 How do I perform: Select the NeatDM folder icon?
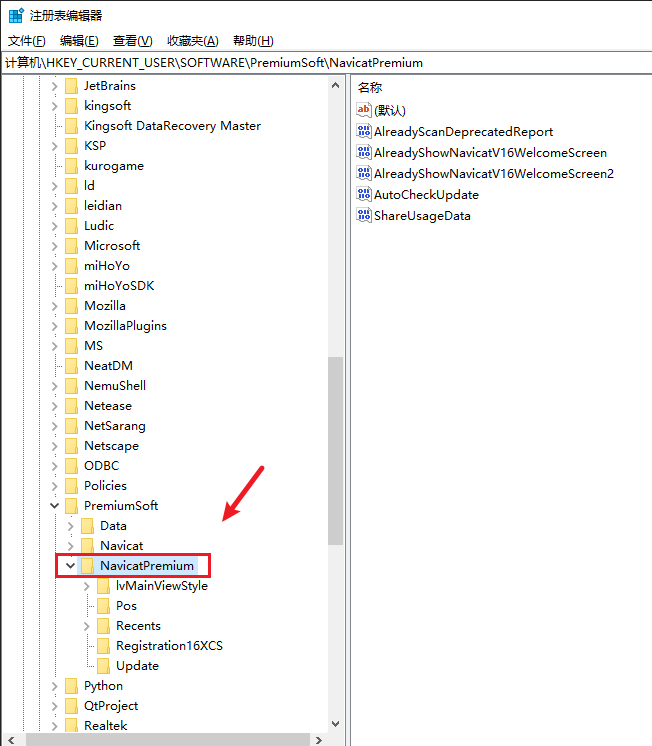point(71,366)
